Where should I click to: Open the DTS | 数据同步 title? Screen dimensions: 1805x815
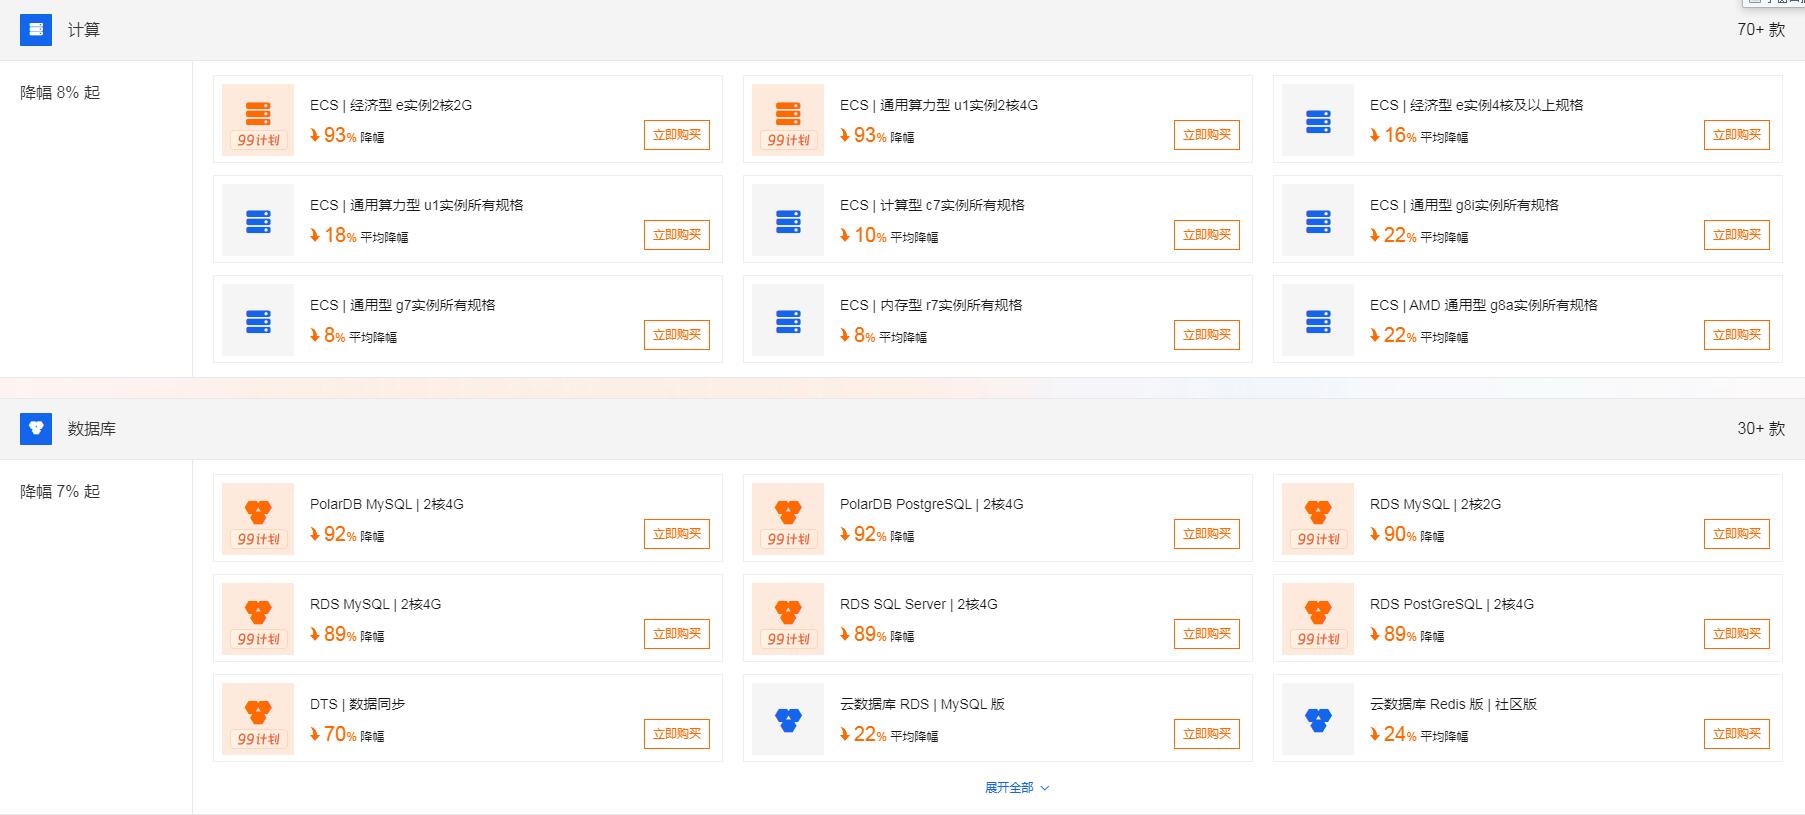tap(358, 704)
